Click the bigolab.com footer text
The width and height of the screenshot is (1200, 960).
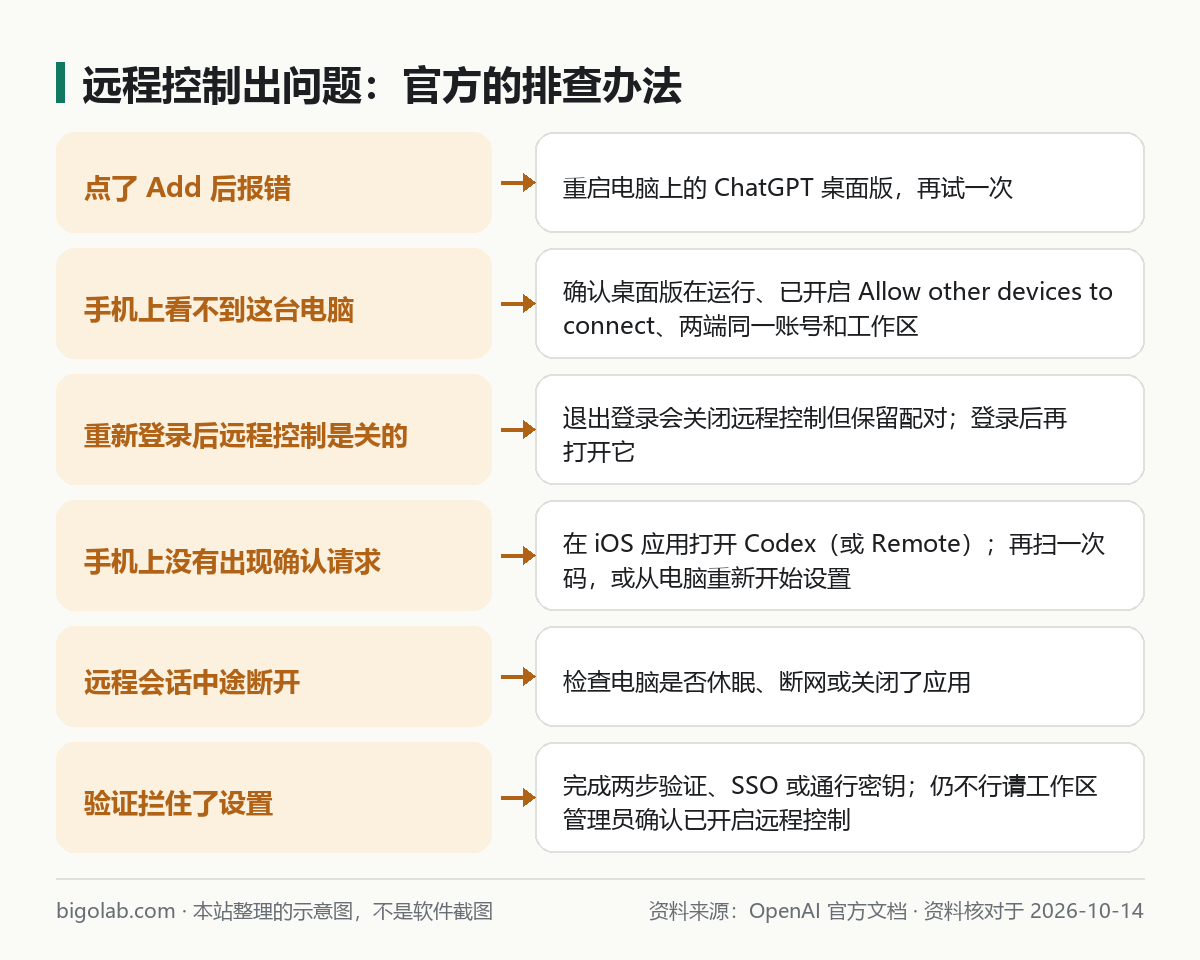tap(116, 911)
